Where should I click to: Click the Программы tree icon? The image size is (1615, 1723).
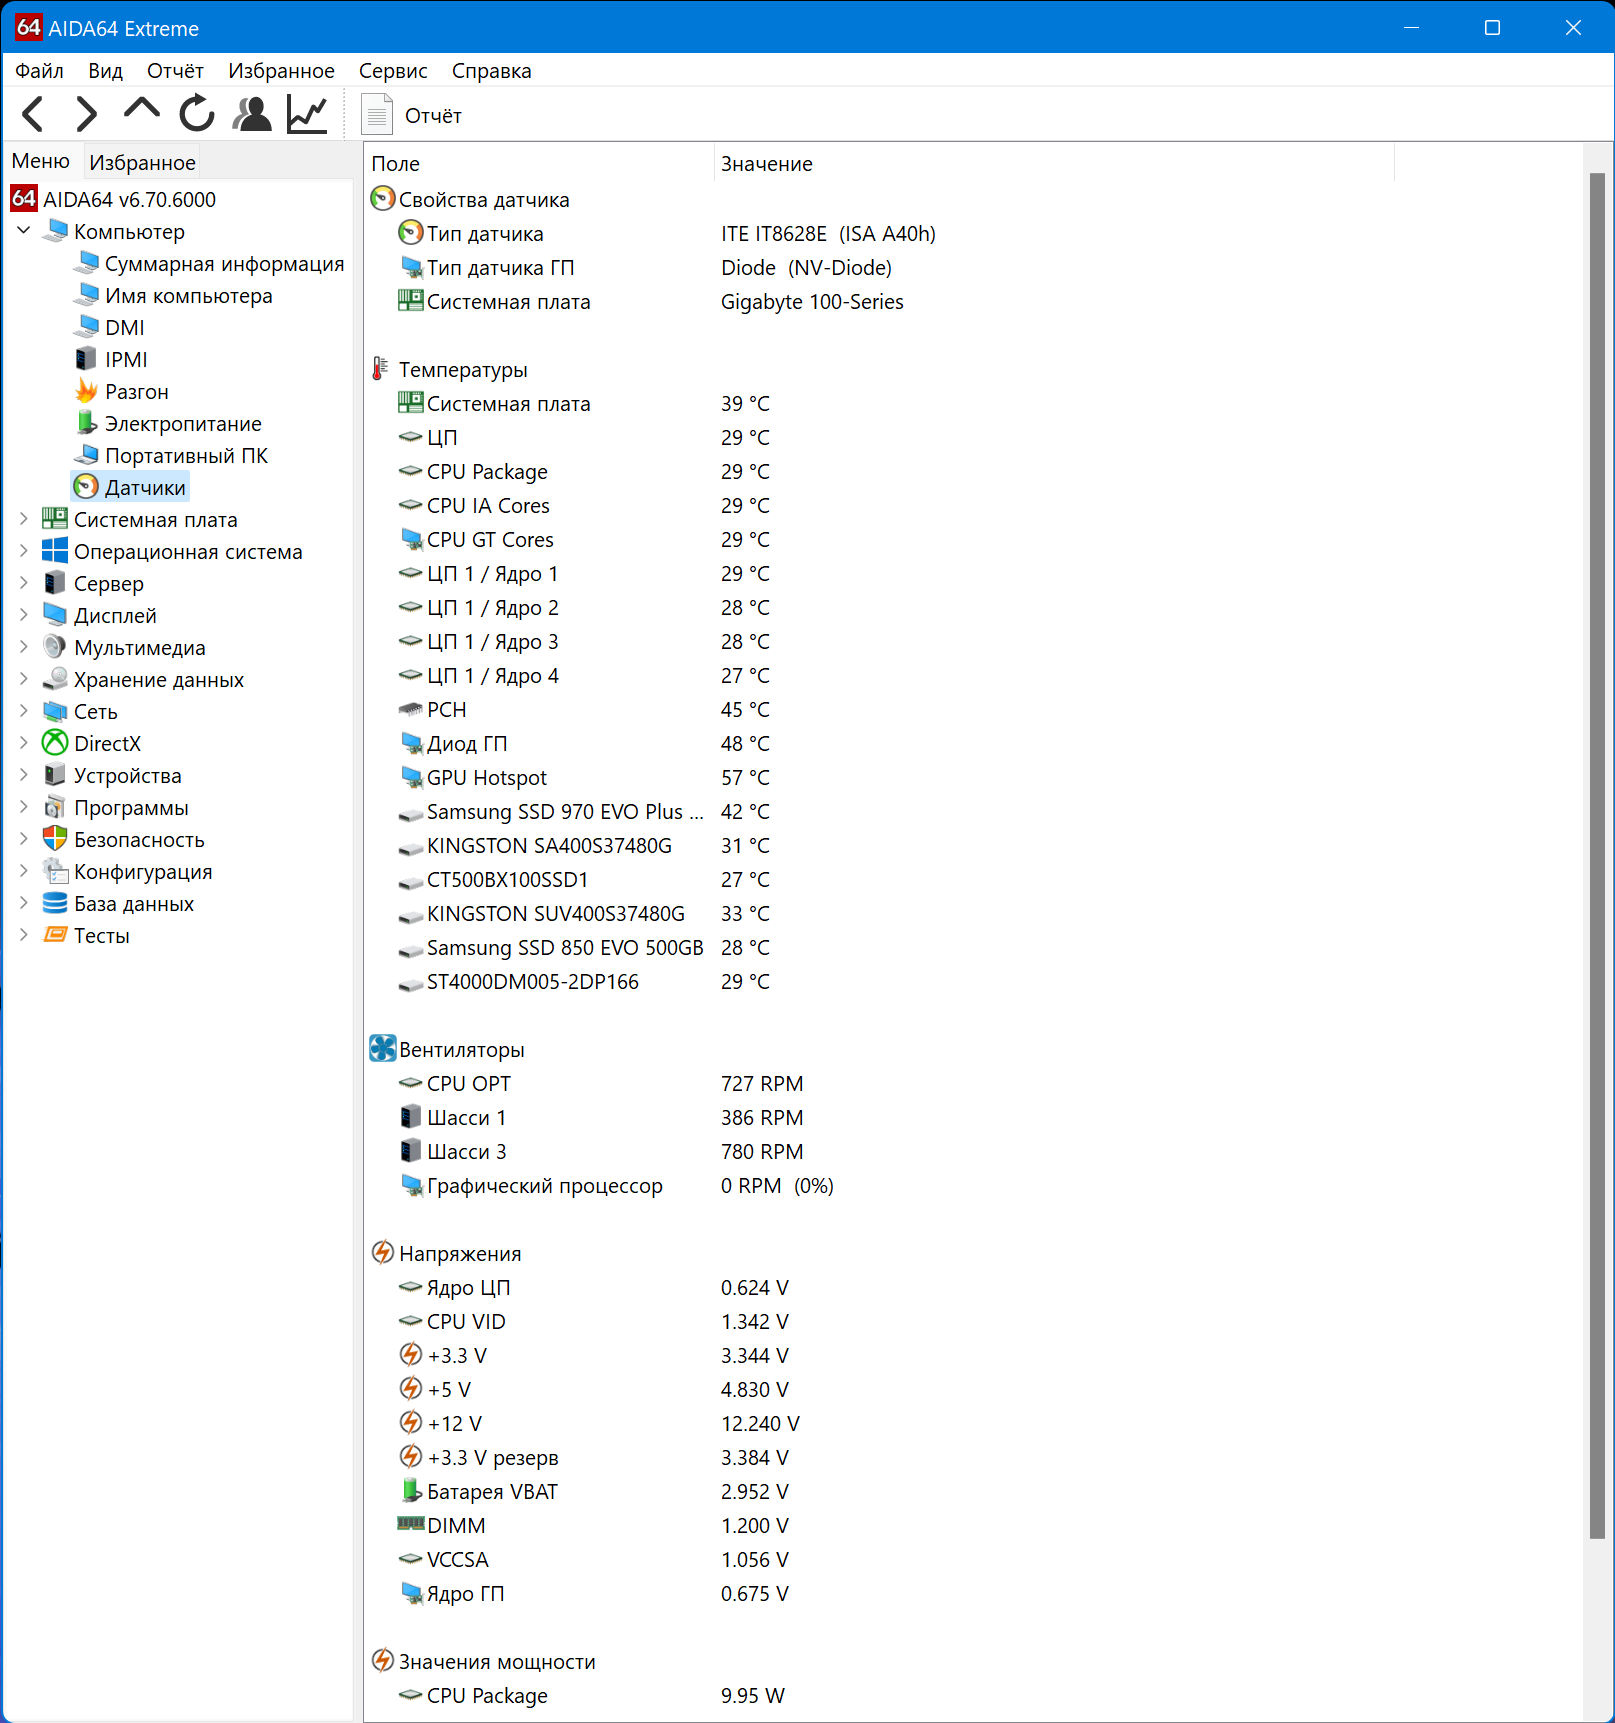55,807
